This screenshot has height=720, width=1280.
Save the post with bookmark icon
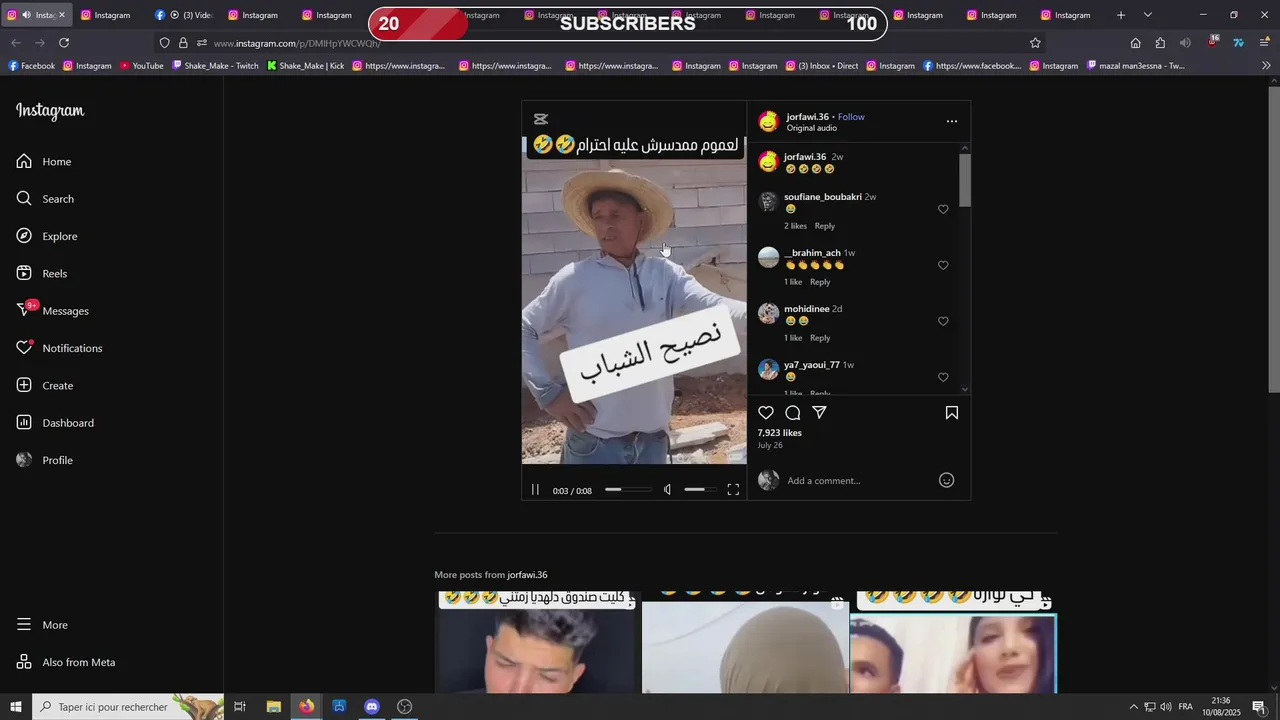click(952, 413)
